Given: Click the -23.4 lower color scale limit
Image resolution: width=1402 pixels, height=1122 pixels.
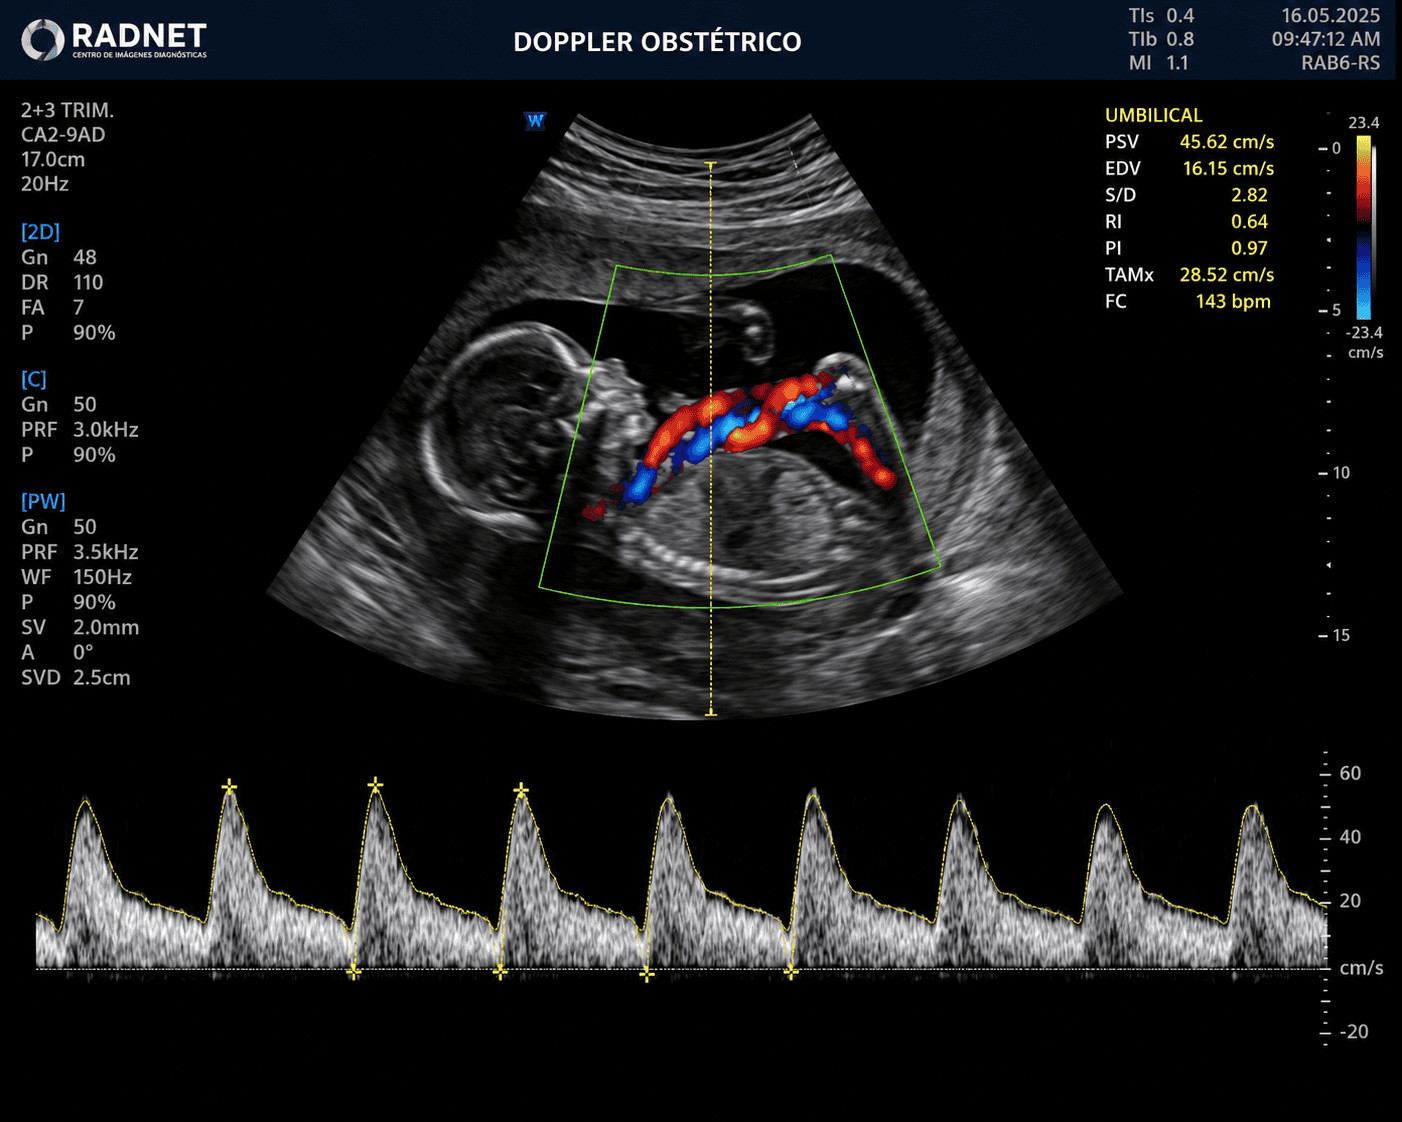Looking at the screenshot, I should (1363, 332).
